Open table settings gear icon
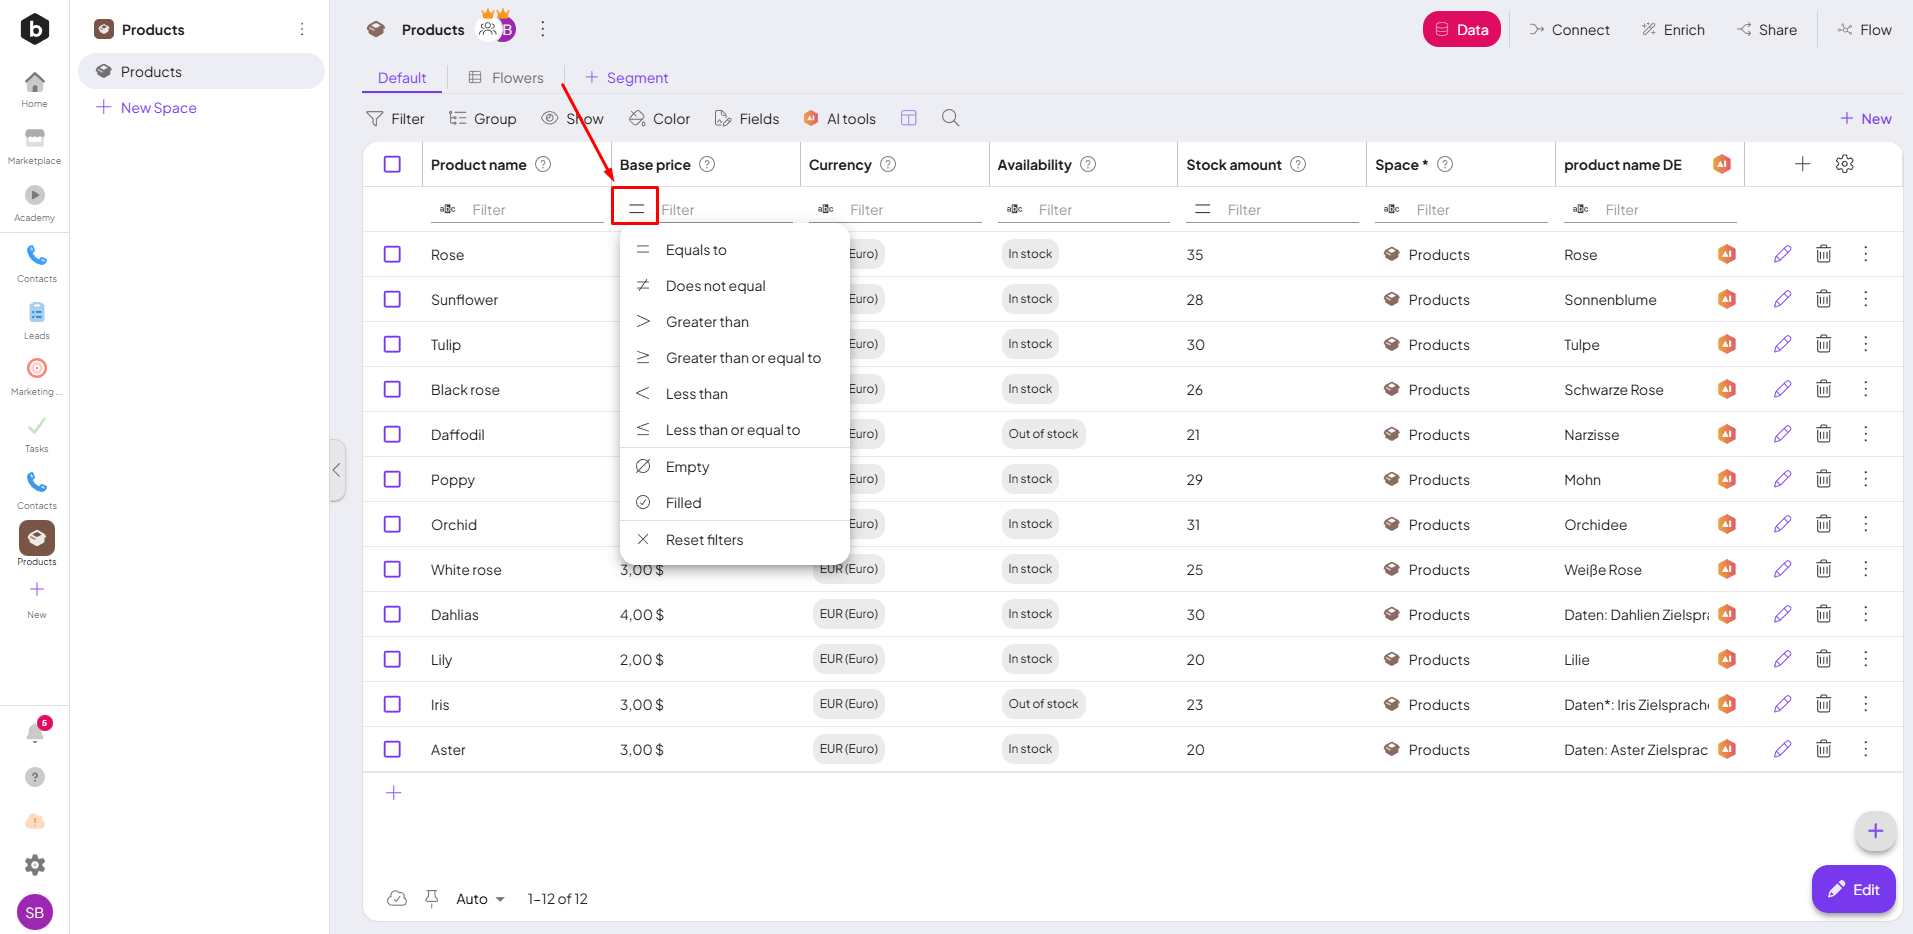 [1844, 164]
